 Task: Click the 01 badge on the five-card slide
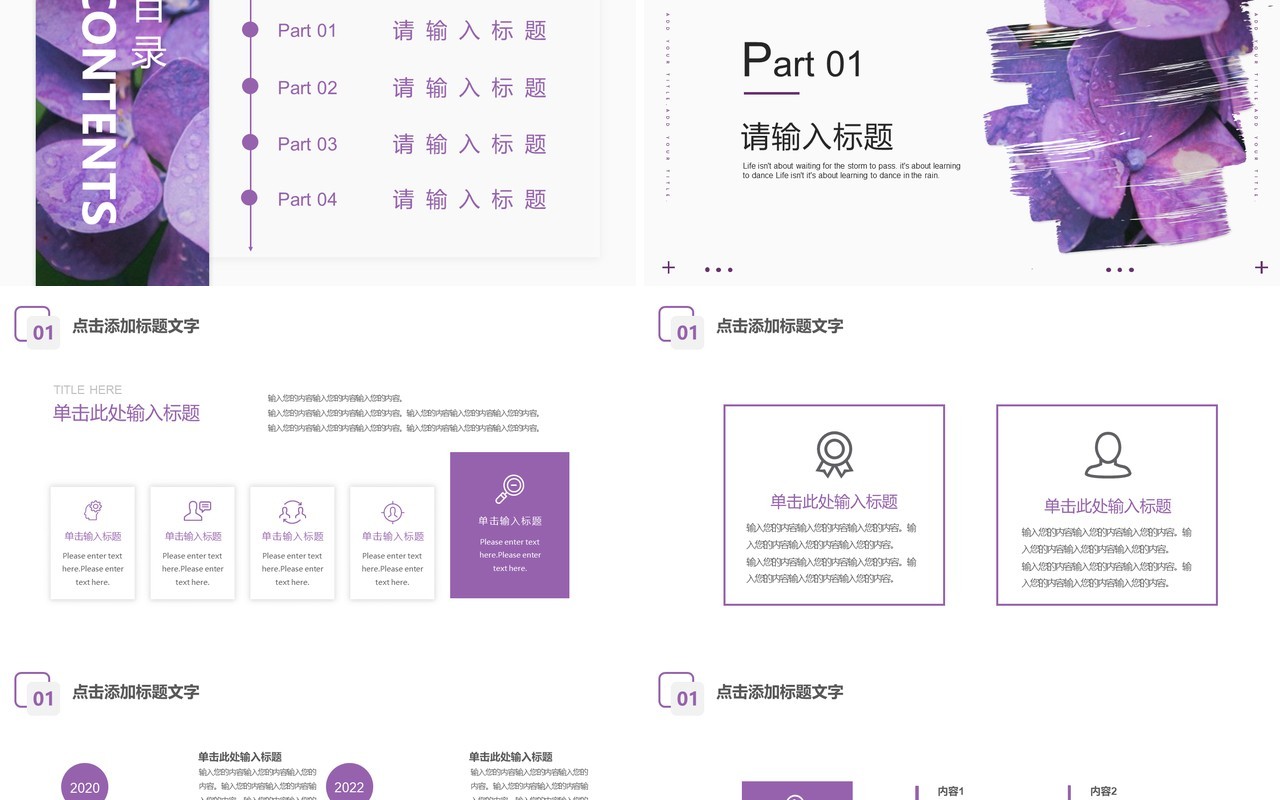43,333
